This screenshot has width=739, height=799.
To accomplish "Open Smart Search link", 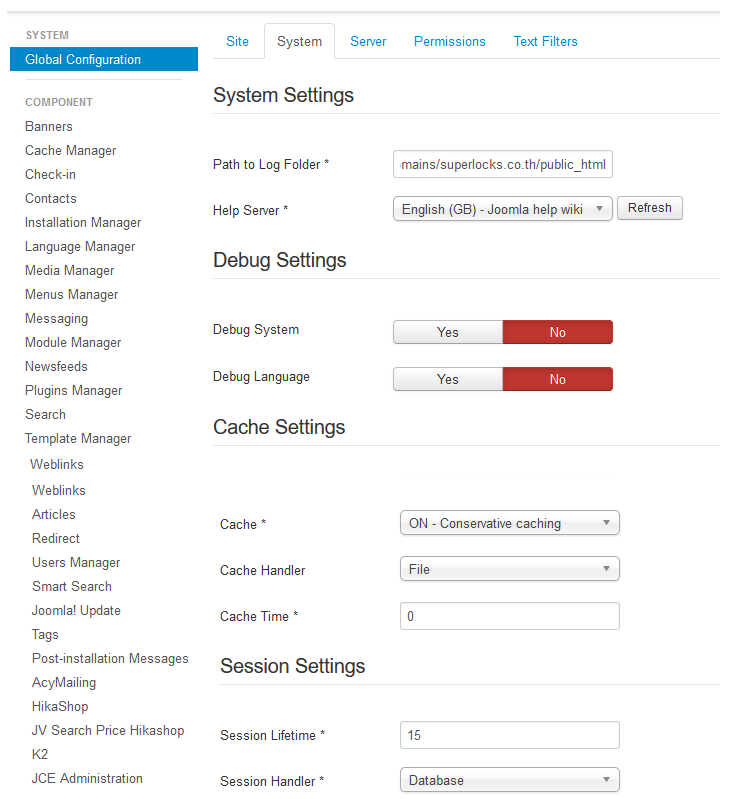I will 71,586.
